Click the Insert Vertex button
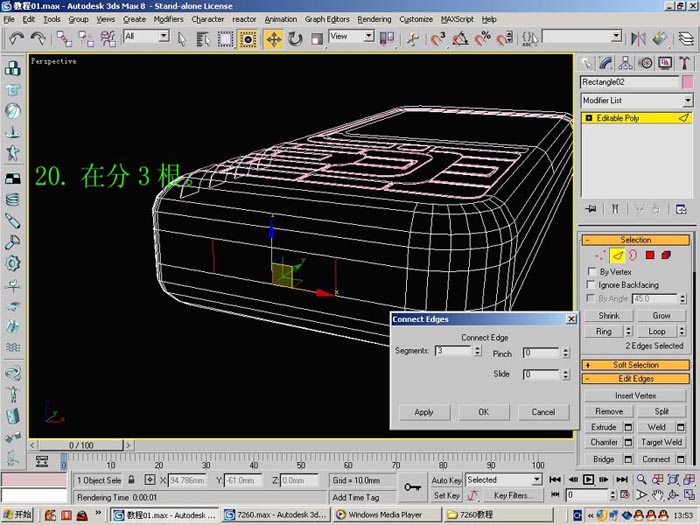Screen dimensions: 700x525 635,396
